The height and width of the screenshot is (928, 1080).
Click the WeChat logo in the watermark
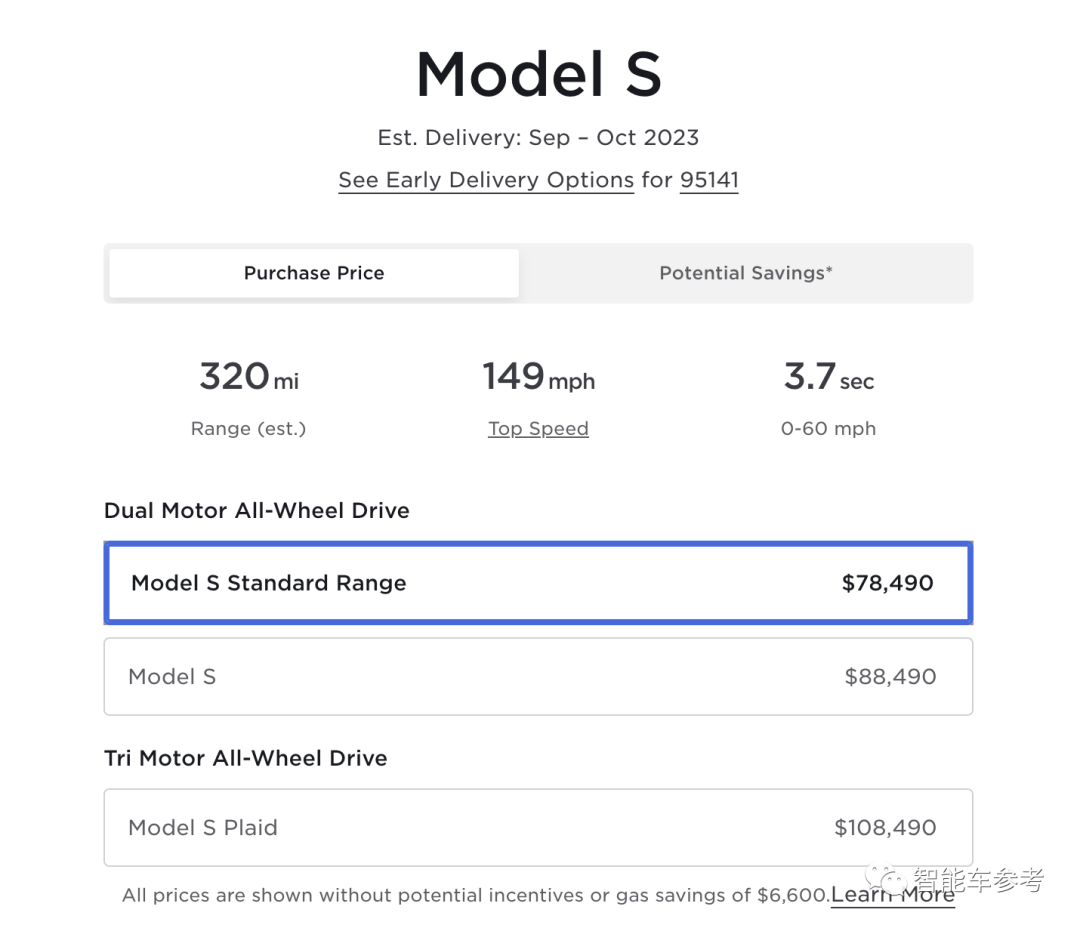pyautogui.click(x=888, y=881)
